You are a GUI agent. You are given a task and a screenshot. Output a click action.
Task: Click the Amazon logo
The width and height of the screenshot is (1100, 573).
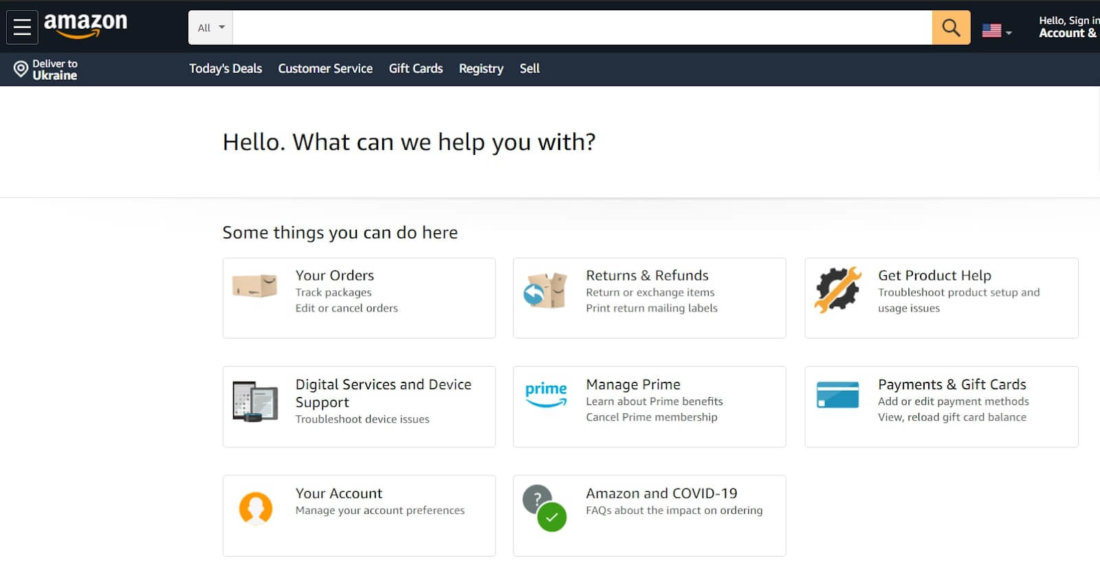[86, 26]
